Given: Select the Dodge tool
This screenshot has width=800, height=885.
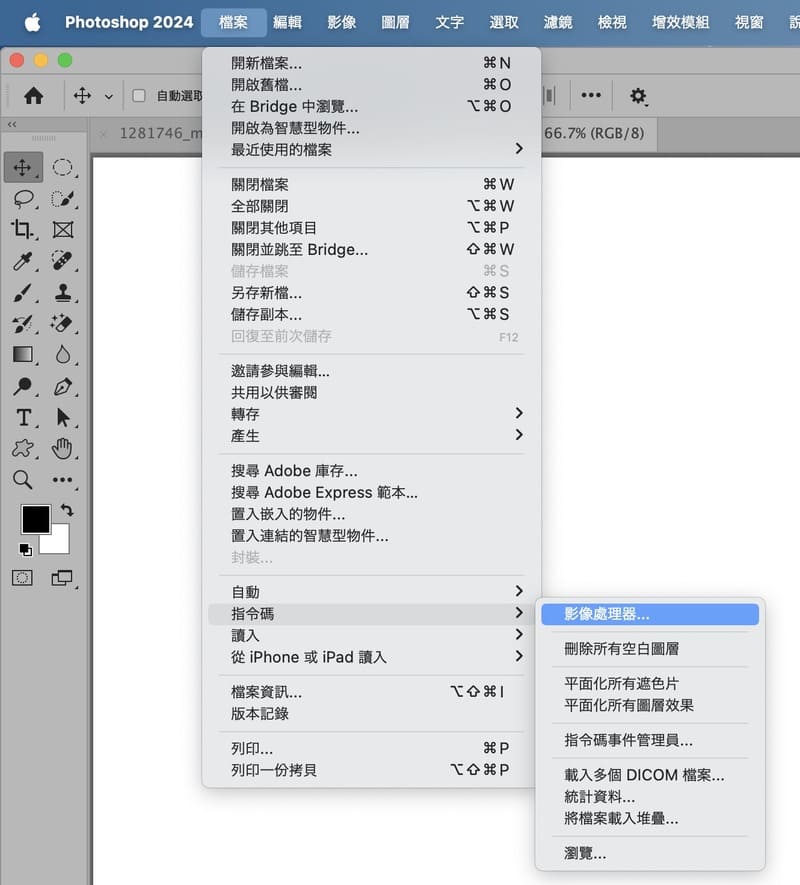Looking at the screenshot, I should click(x=23, y=386).
